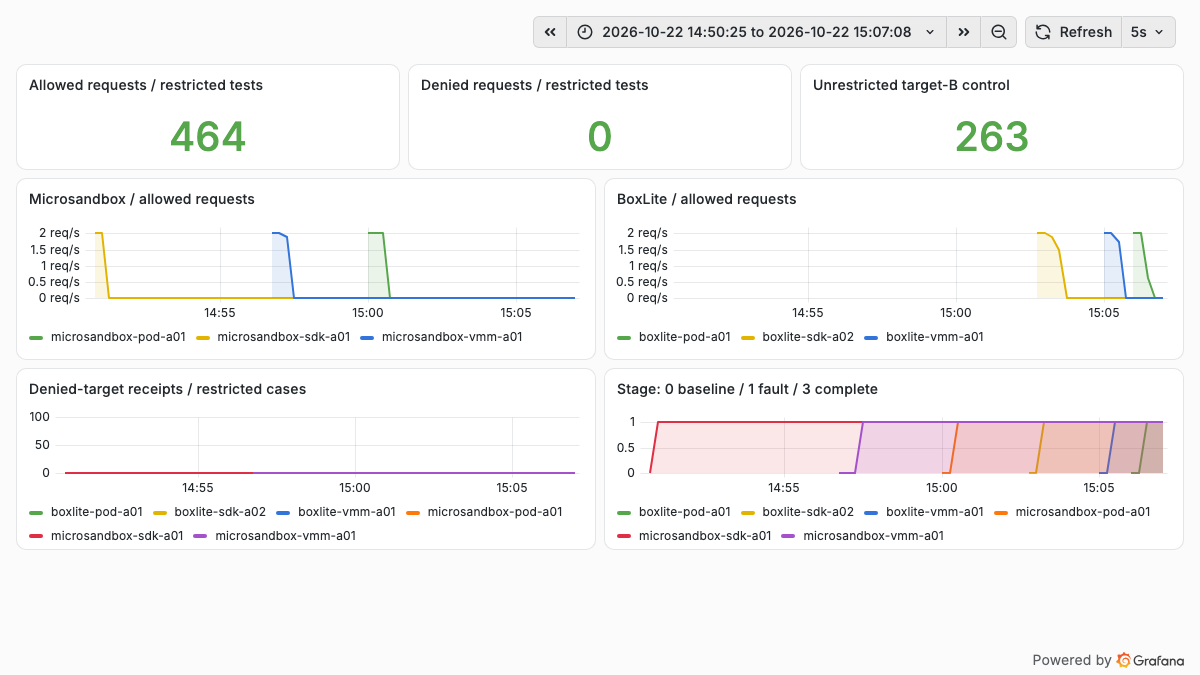Image resolution: width=1200 pixels, height=675 pixels.
Task: Click yellow swatch of boxlite-sdk-a02 in BoxLite allowed requests legend
Action: [749, 337]
